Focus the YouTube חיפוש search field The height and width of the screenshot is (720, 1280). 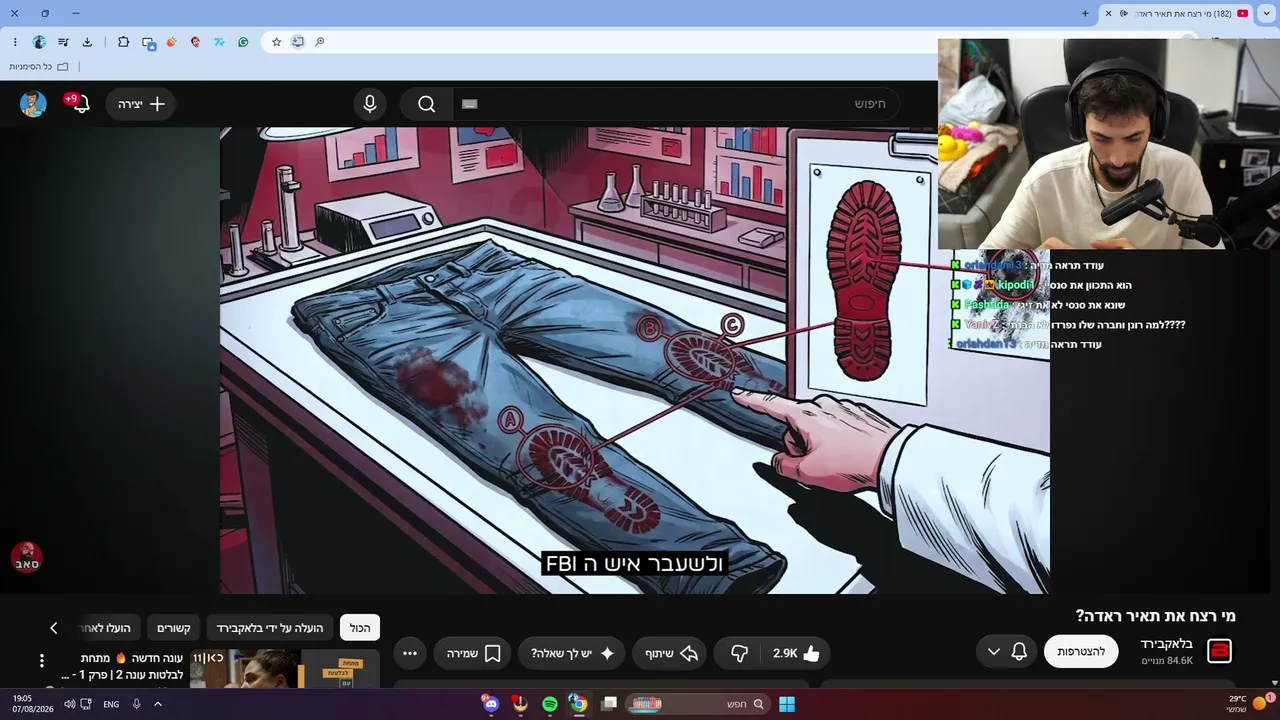coord(677,104)
